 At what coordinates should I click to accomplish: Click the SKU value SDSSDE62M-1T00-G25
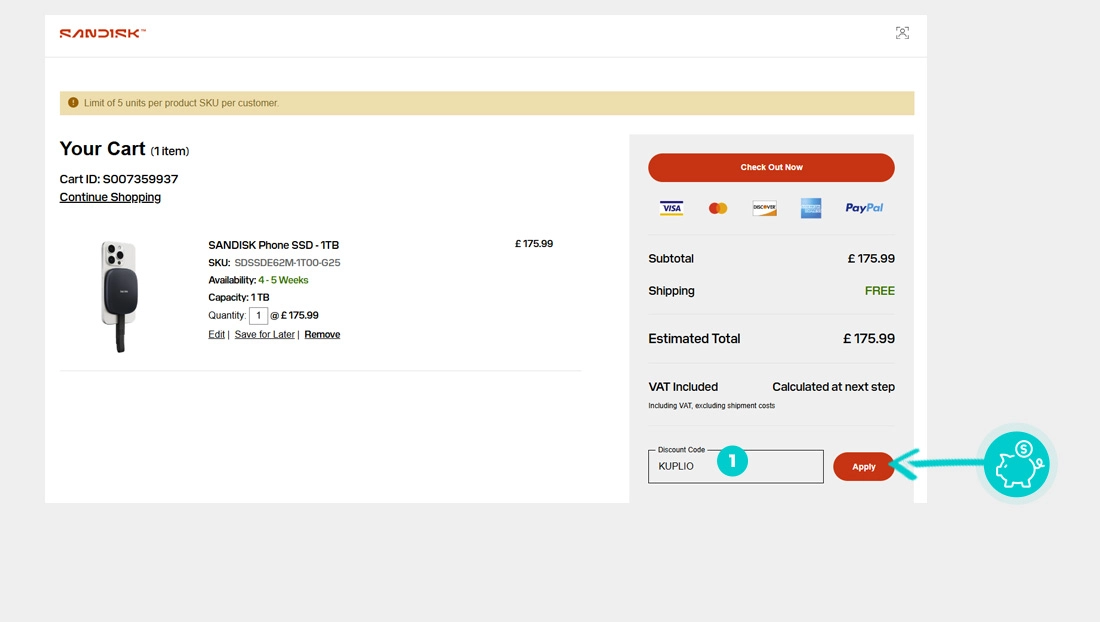coord(287,262)
